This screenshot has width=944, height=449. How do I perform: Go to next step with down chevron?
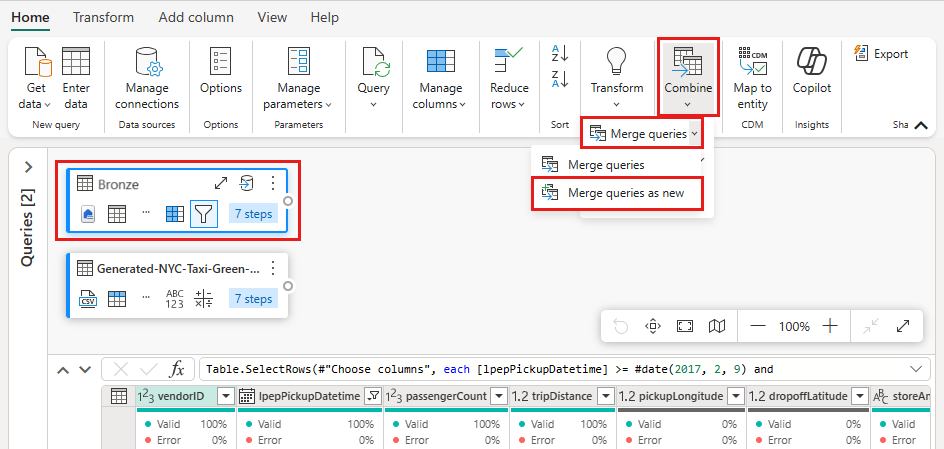[85, 370]
